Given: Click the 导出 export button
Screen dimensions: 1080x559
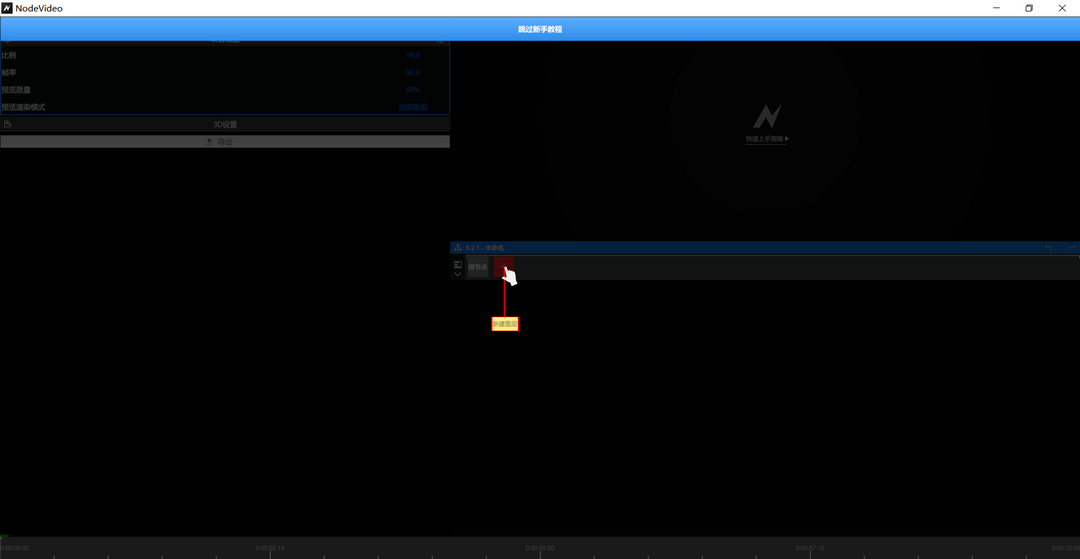Looking at the screenshot, I should coord(225,142).
